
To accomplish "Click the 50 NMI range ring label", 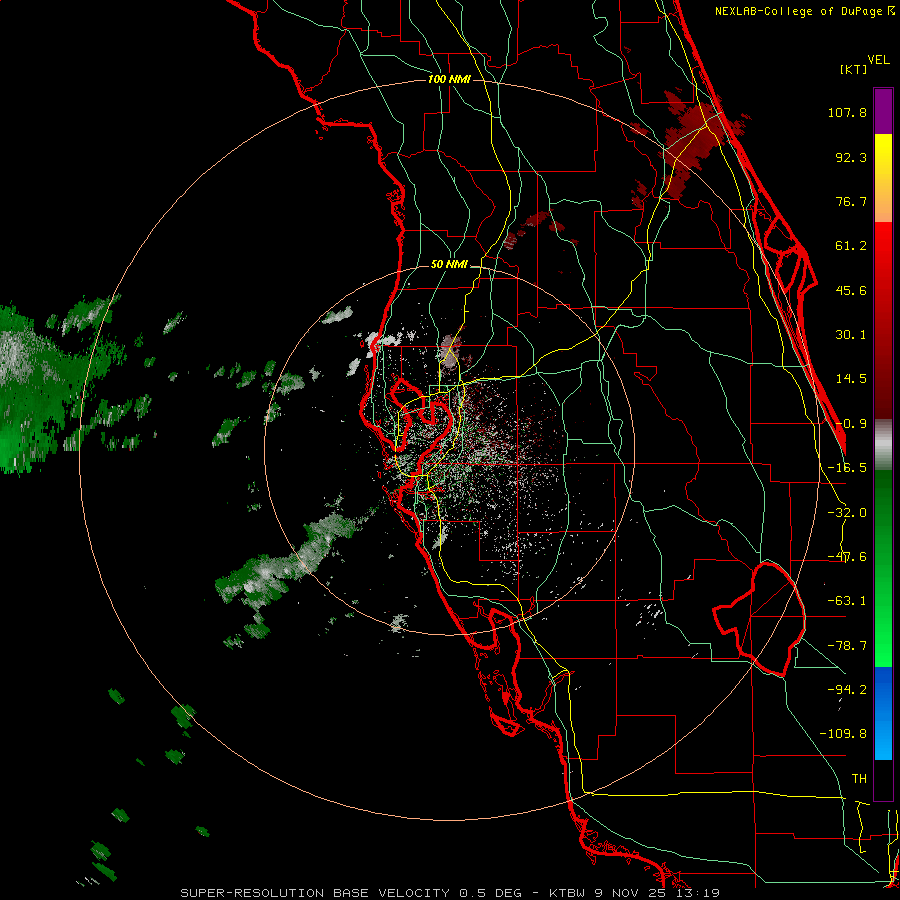I will pos(449,265).
